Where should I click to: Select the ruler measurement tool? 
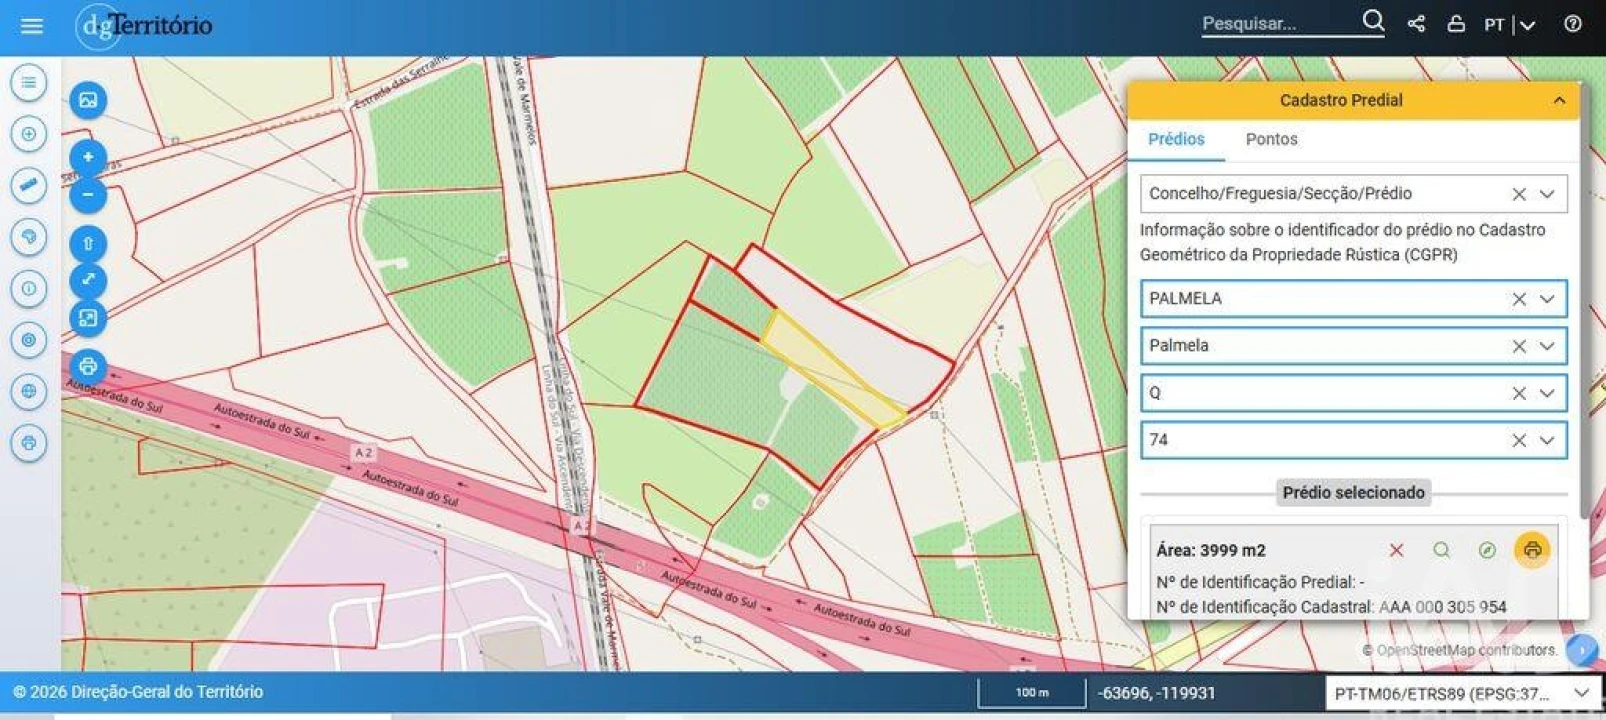[x=29, y=186]
